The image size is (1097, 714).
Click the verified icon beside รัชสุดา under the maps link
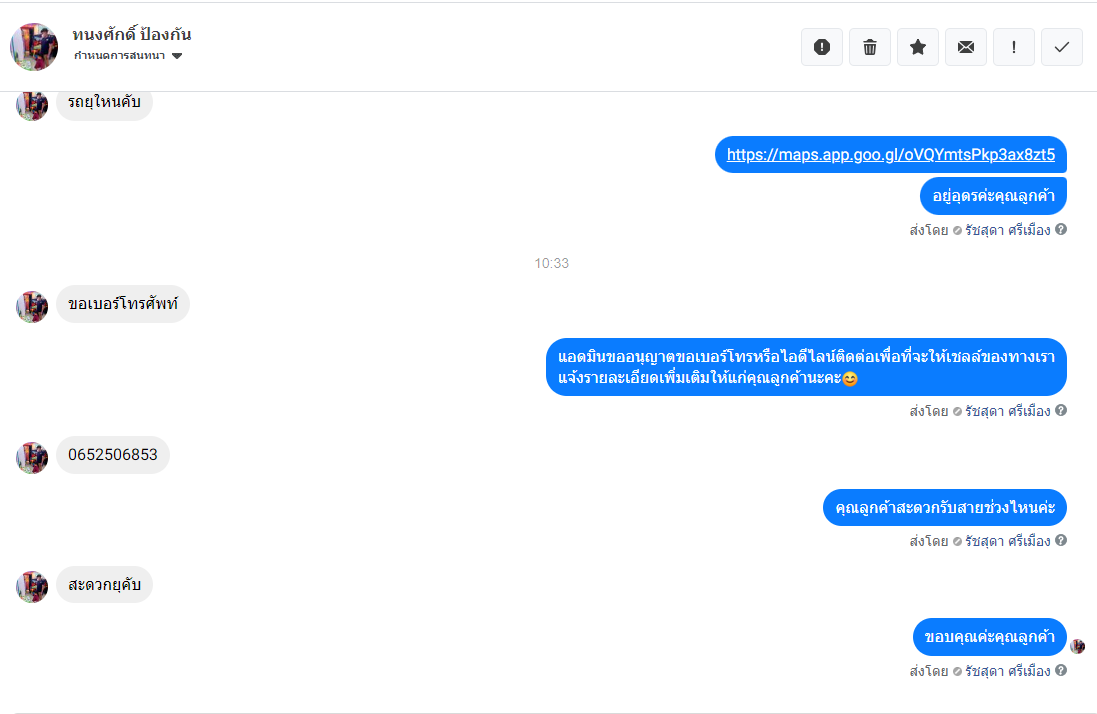tap(957, 230)
